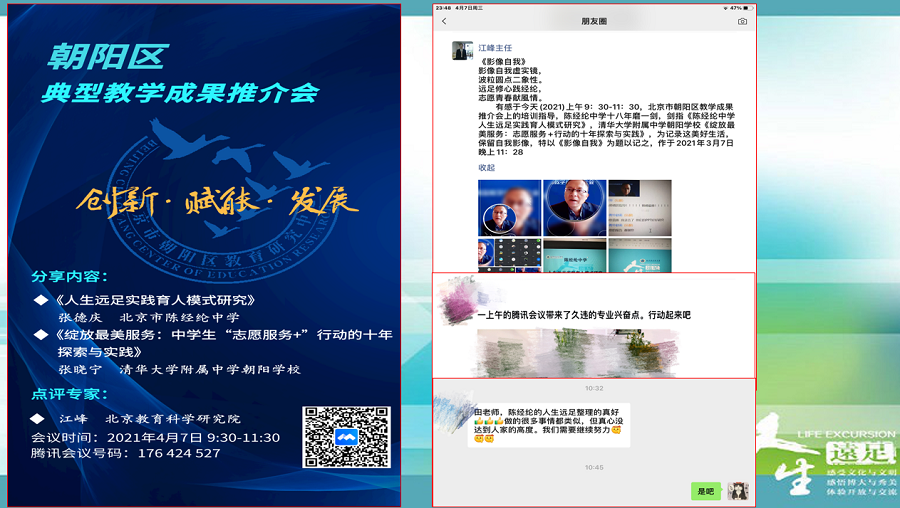The image size is (900, 508).
Task: Open 江峰主任's profile avatar
Action: coord(462,51)
